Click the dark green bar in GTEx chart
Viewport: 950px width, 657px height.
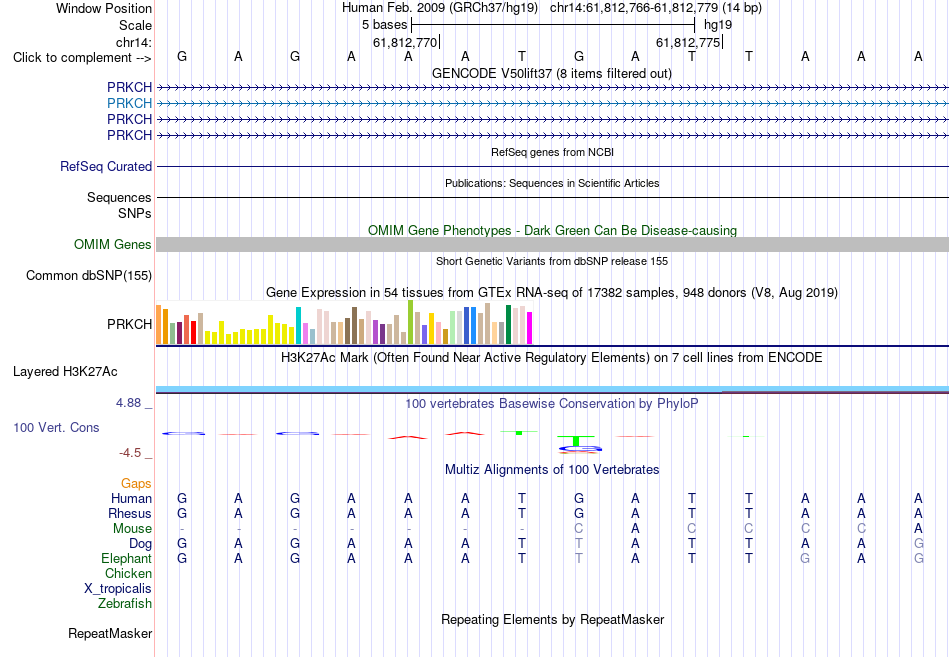508,325
